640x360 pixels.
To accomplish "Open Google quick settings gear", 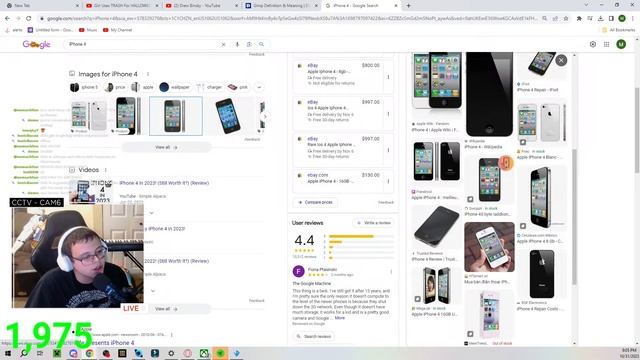I will click(593, 44).
